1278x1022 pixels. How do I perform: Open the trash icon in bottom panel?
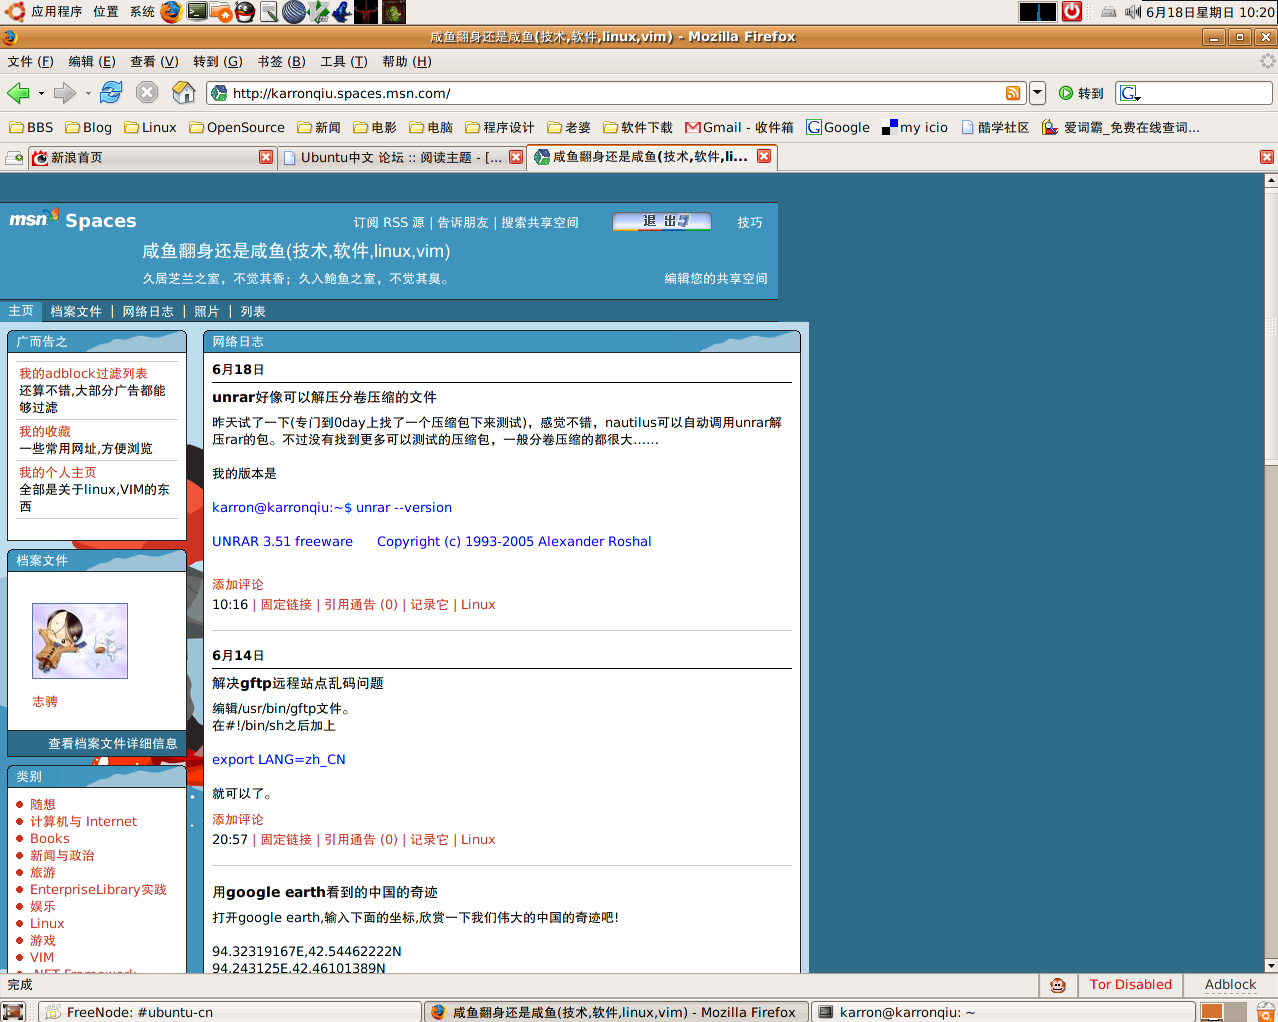1265,1012
